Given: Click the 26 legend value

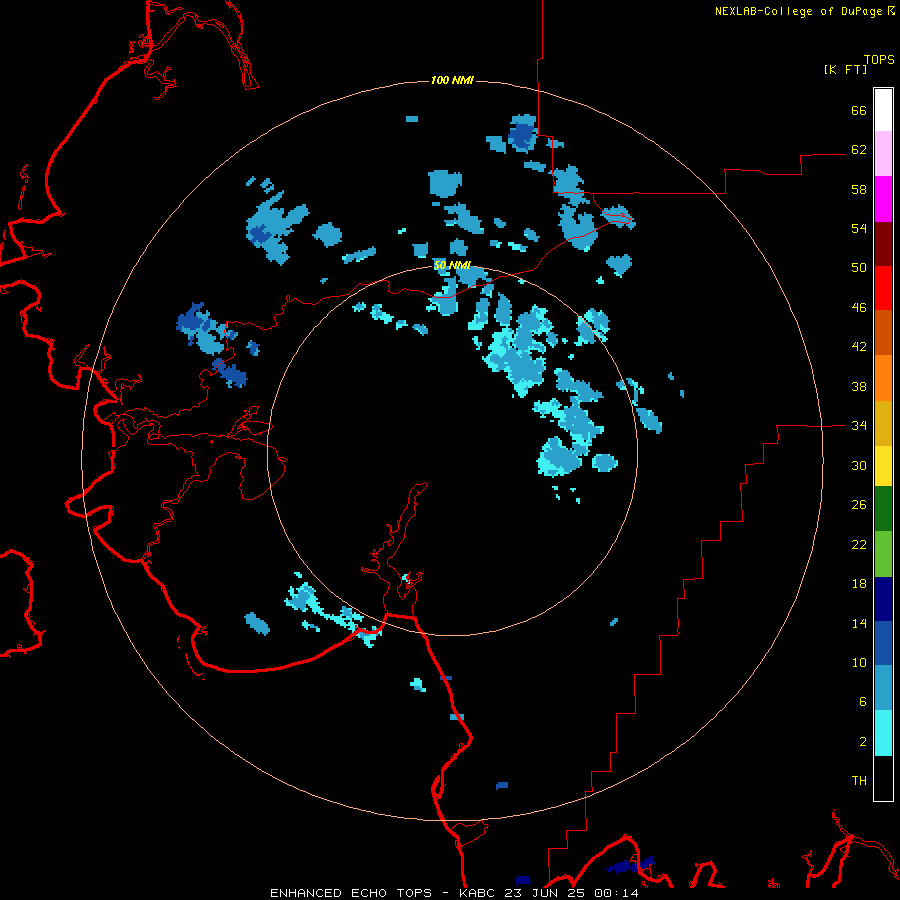Looking at the screenshot, I should (859, 505).
